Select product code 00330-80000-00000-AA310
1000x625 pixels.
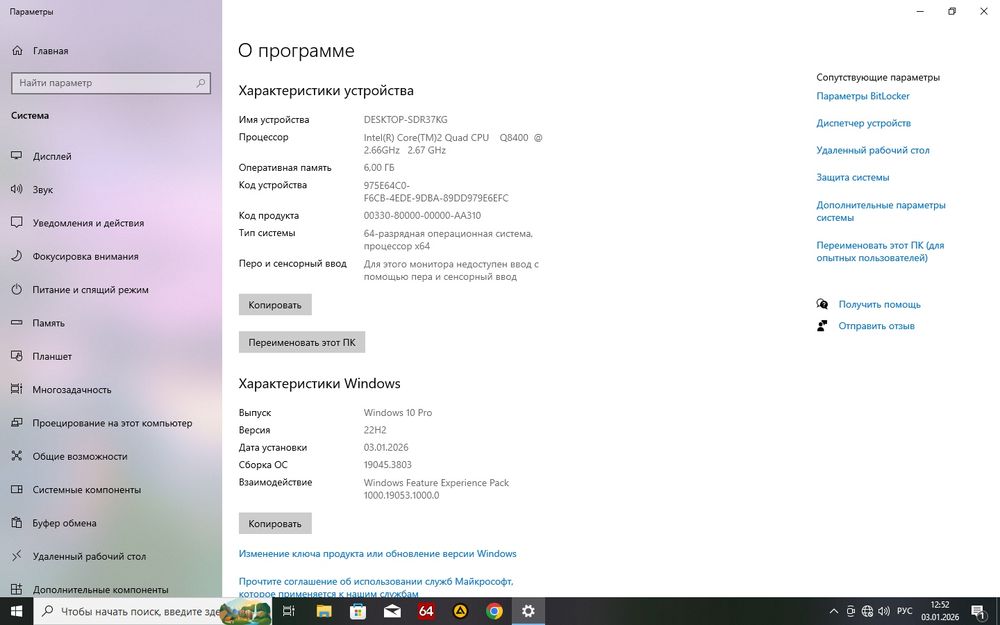pos(422,216)
